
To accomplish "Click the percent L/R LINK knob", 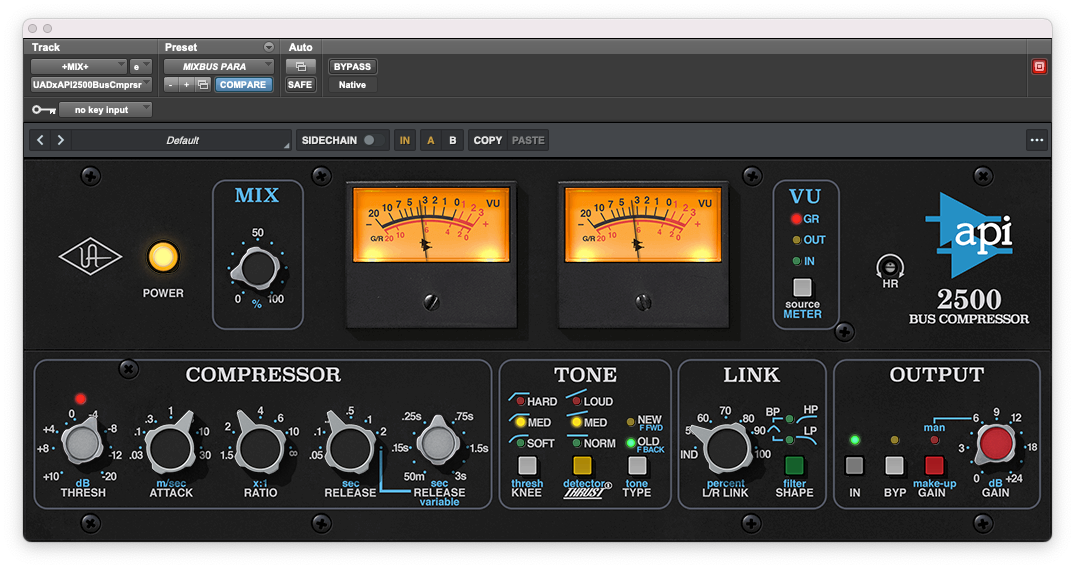I will pyautogui.click(x=725, y=449).
